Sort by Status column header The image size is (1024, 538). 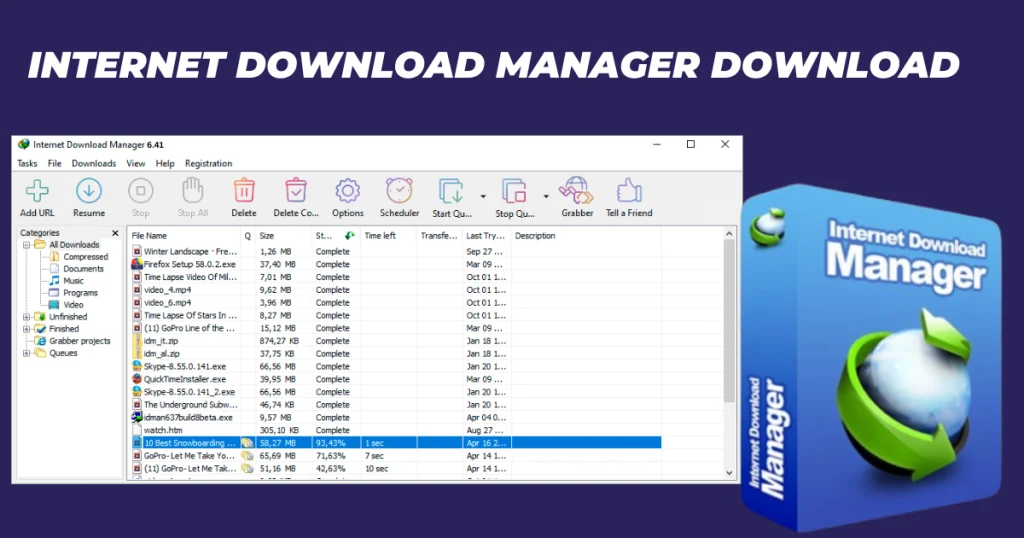(336, 236)
